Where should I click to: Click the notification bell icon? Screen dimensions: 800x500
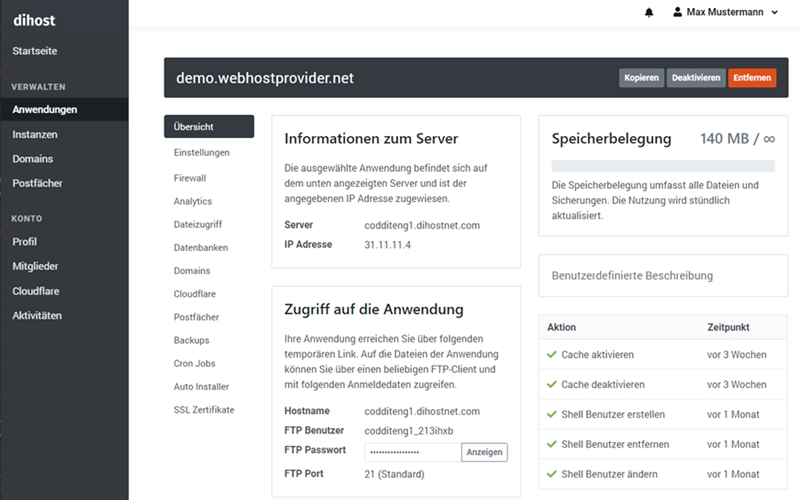[649, 12]
